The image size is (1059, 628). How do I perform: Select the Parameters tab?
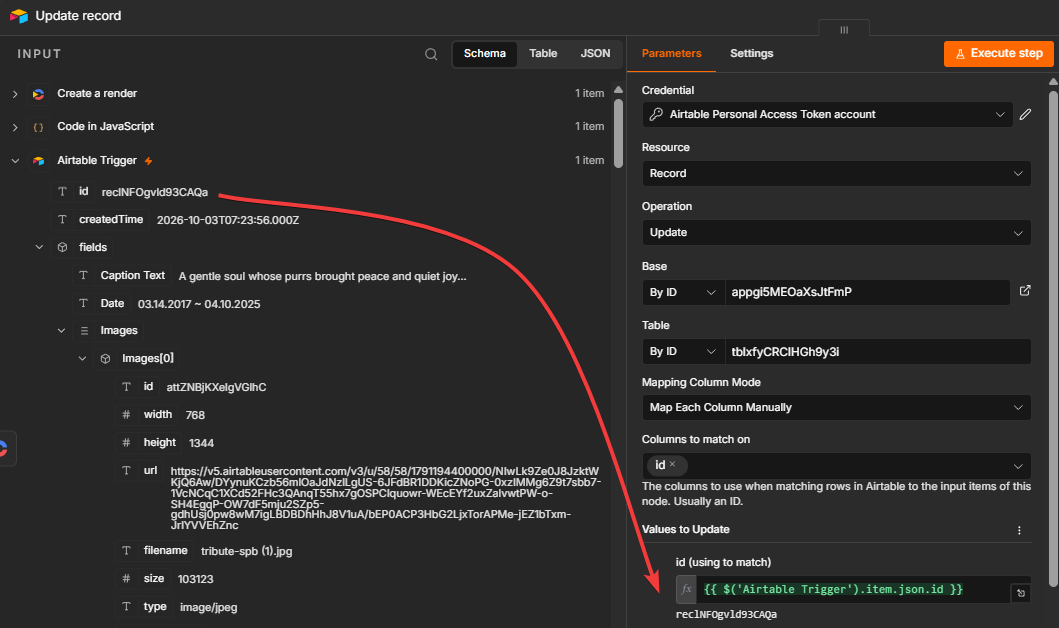click(x=671, y=53)
